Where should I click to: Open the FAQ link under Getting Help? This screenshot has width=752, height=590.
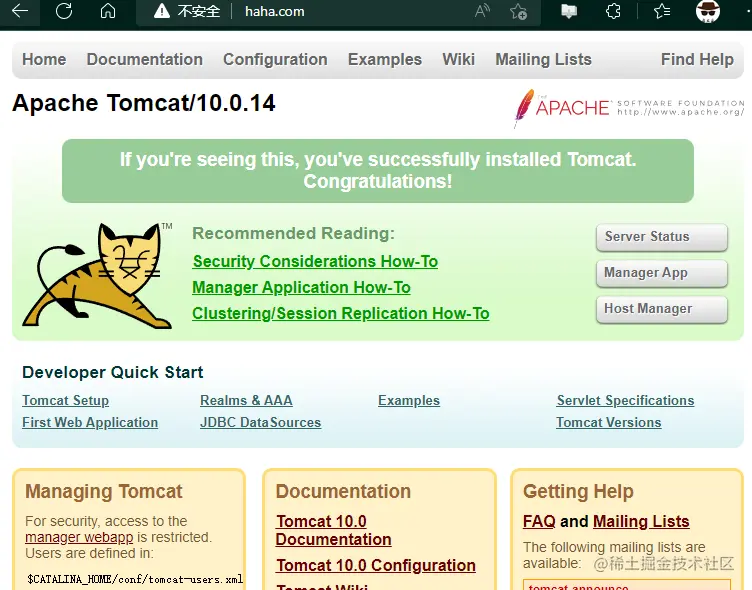(x=539, y=521)
